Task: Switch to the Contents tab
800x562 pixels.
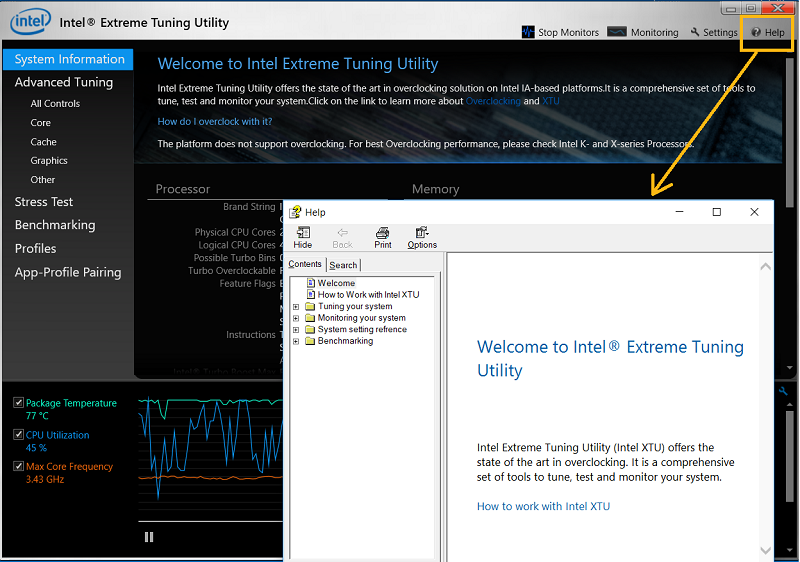Action: click(305, 264)
